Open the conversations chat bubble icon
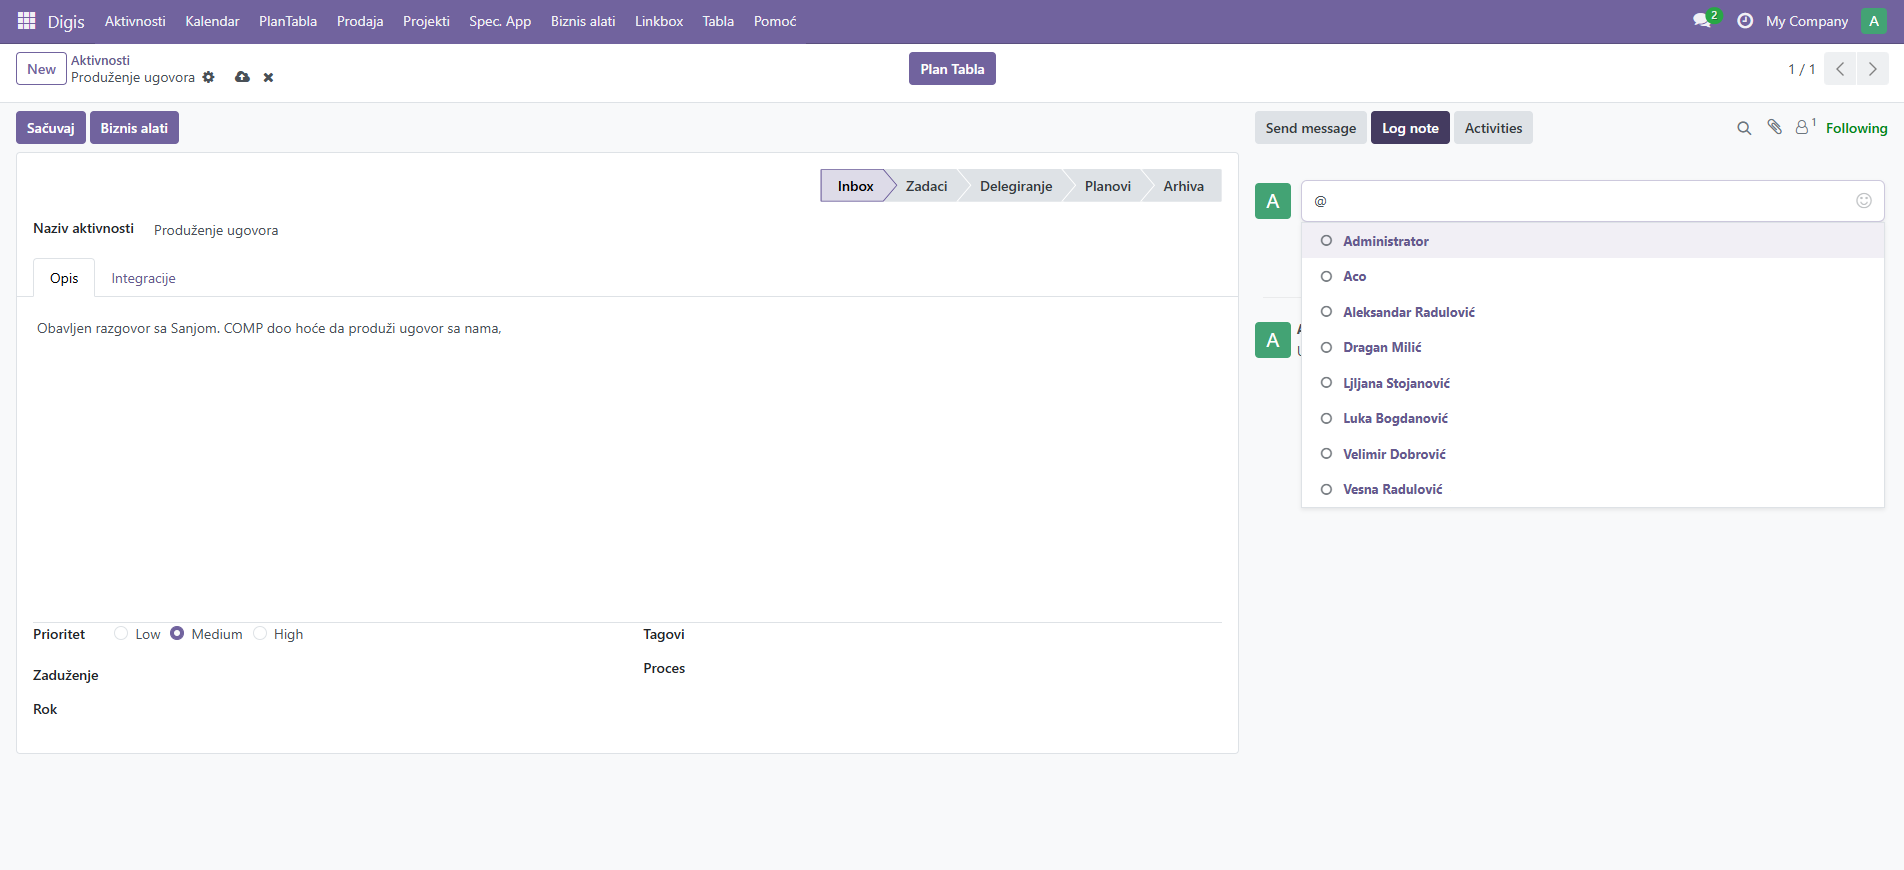The image size is (1904, 870). coord(1702,21)
